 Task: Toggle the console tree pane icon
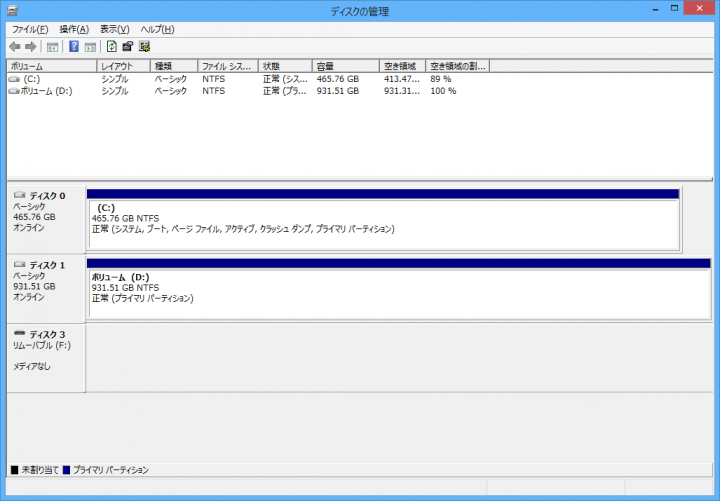tap(52, 46)
